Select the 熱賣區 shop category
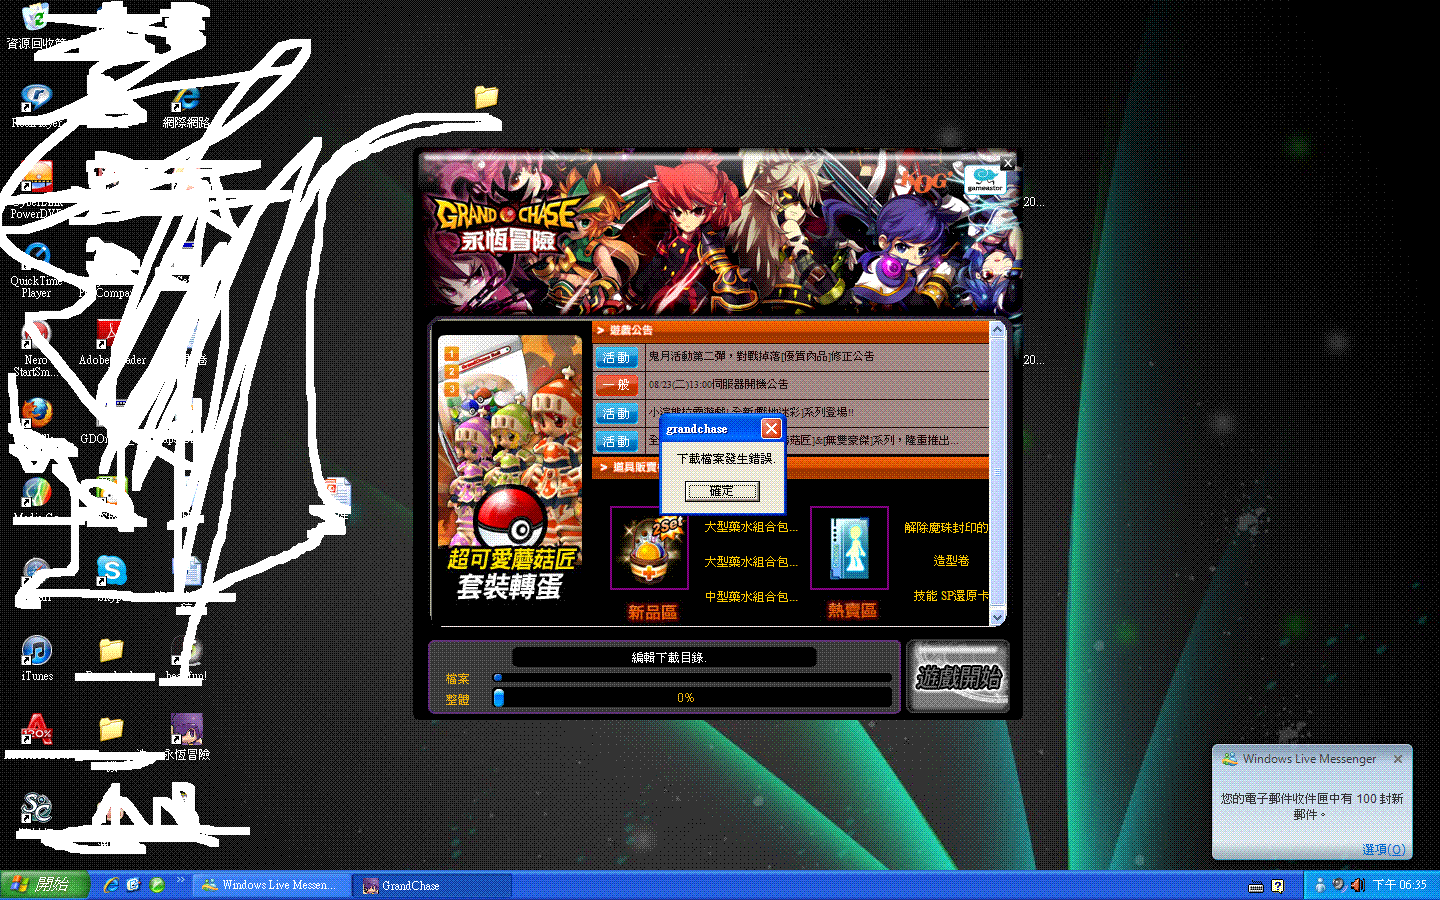This screenshot has width=1440, height=900. coord(852,610)
